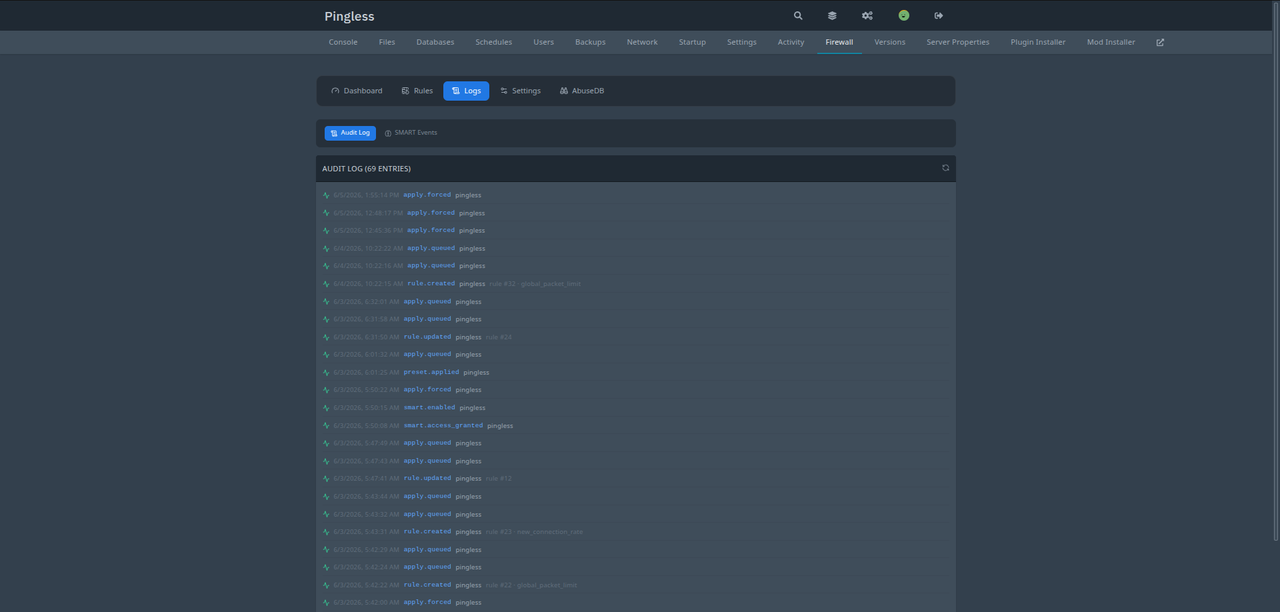Click pulse icon on the 5:47:41 AM rule.updated entry
The width and height of the screenshot is (1280, 612).
pos(326,479)
